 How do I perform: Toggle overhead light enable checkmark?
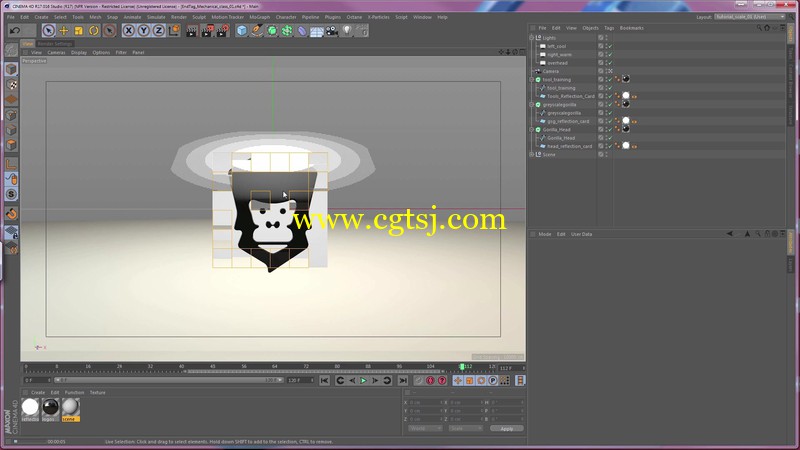(610, 63)
